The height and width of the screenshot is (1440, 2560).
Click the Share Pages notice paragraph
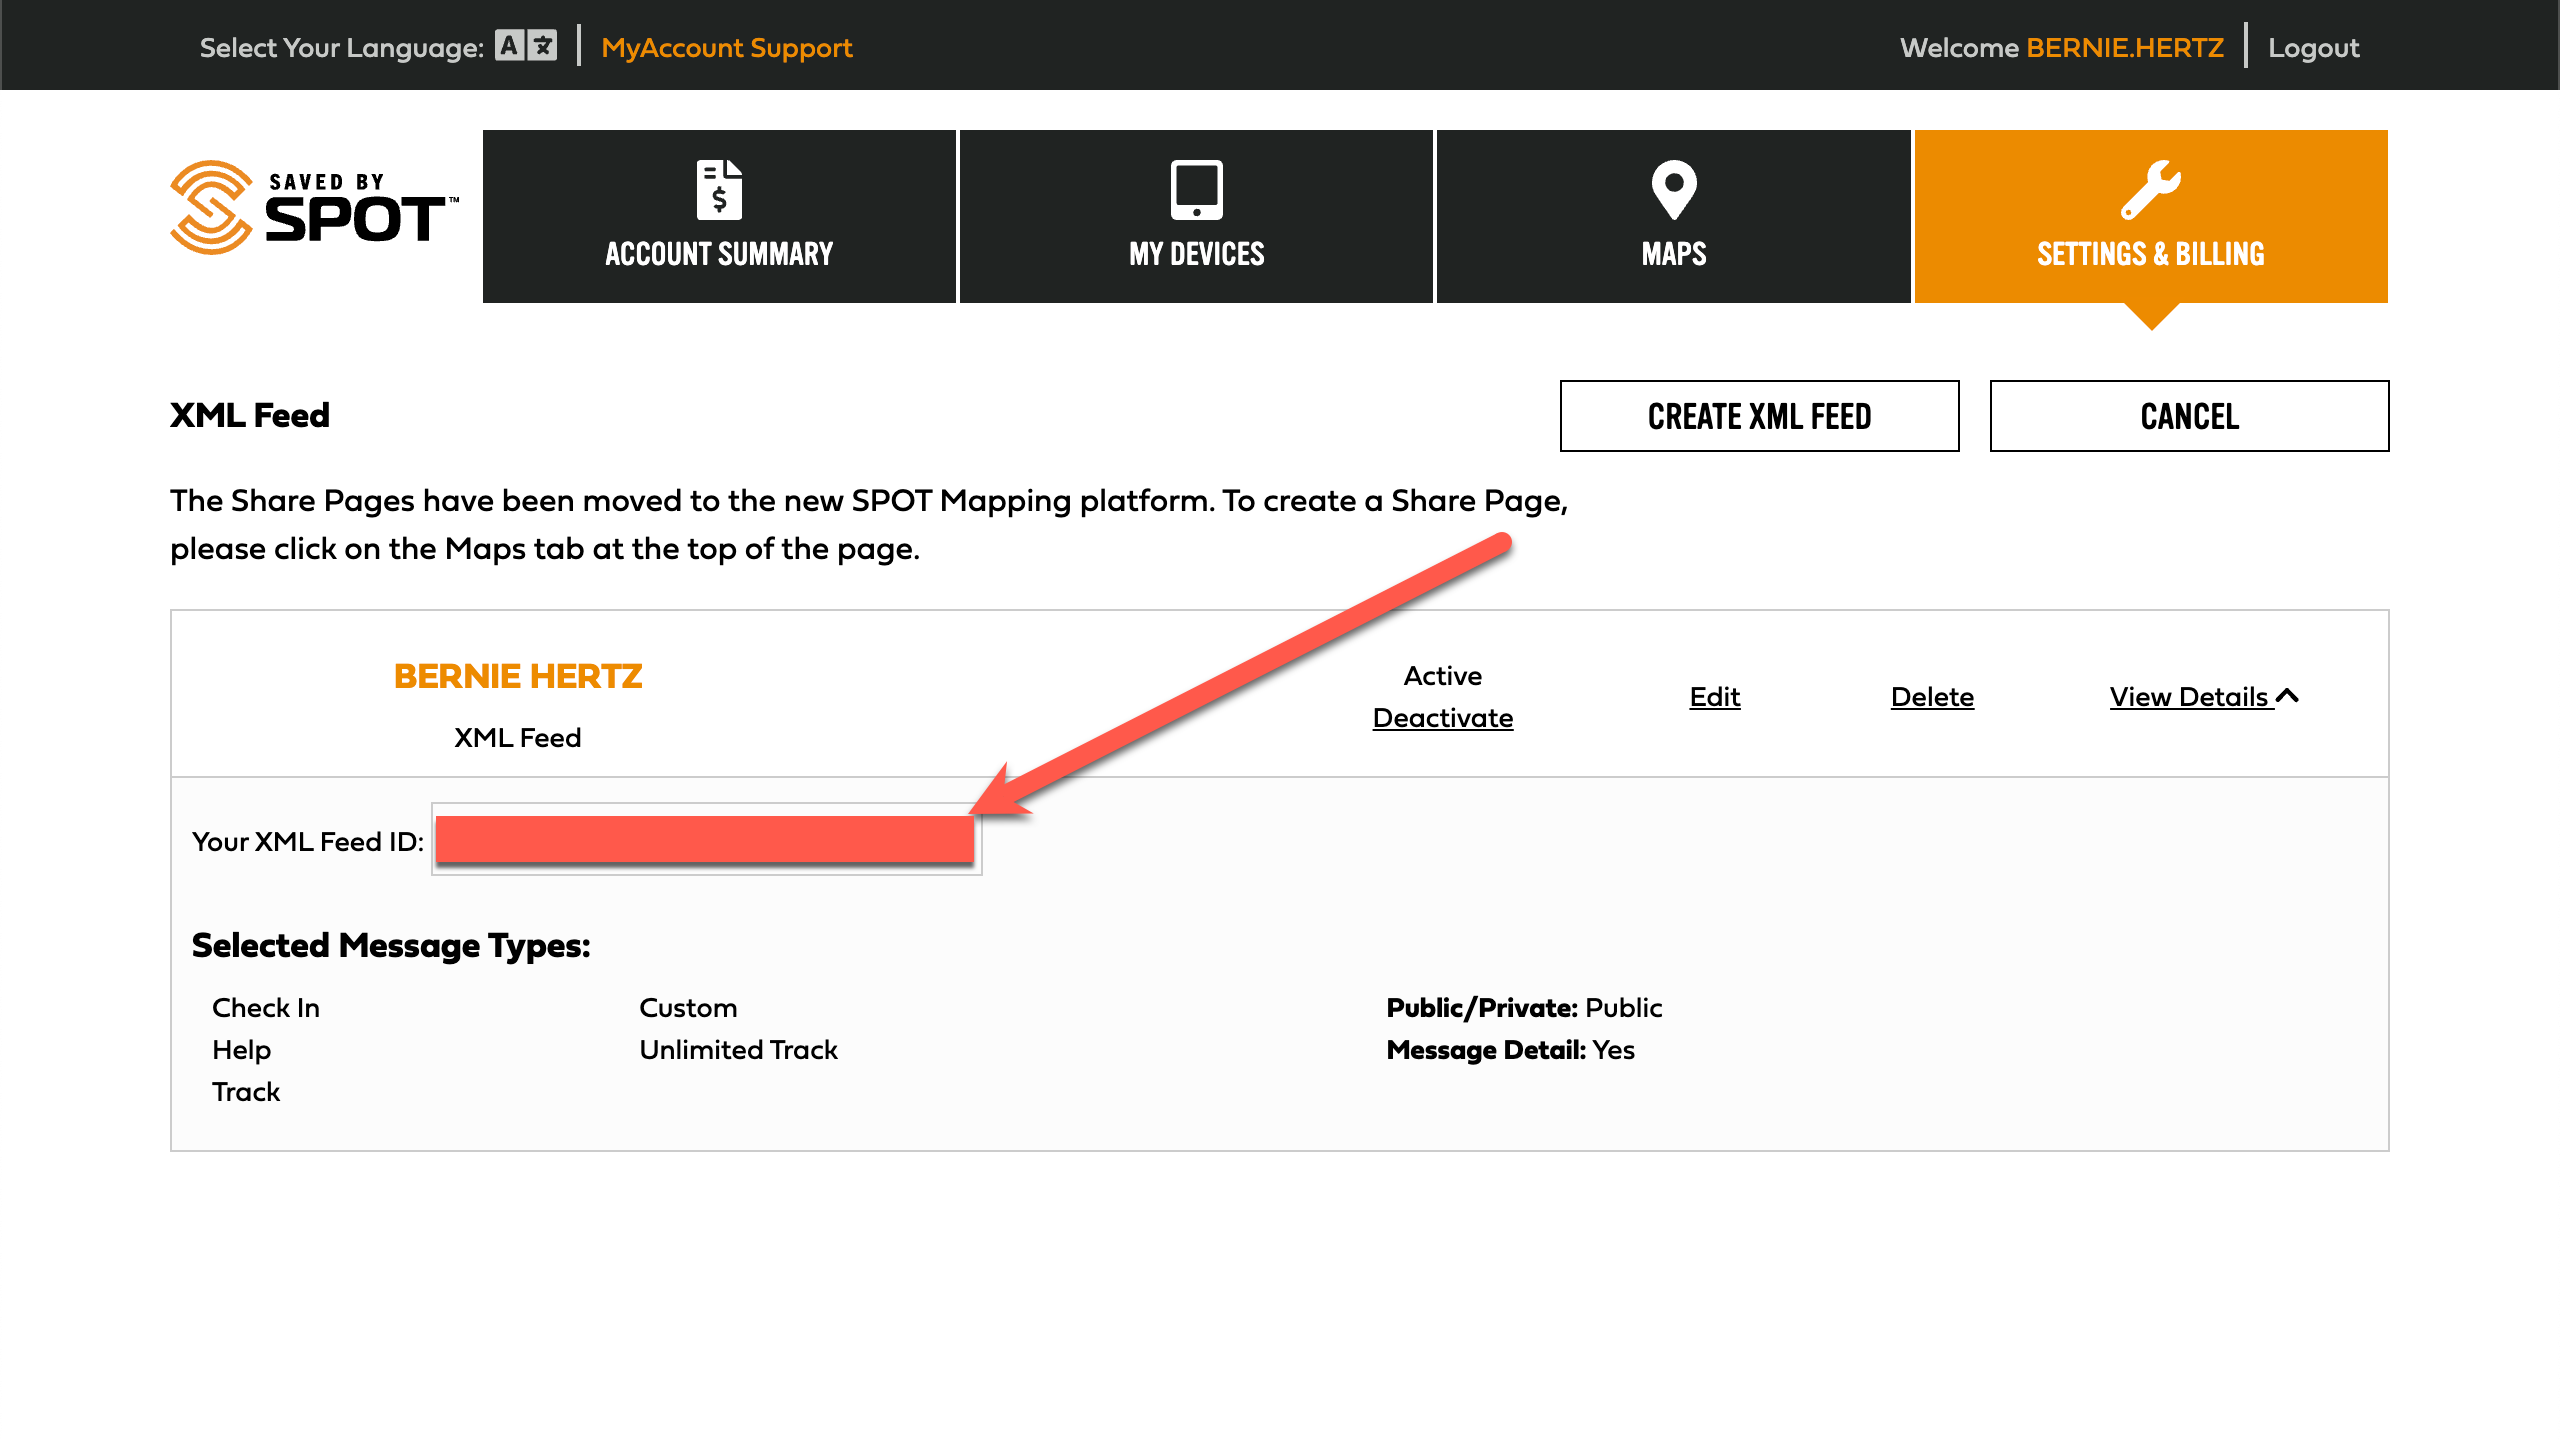click(869, 525)
